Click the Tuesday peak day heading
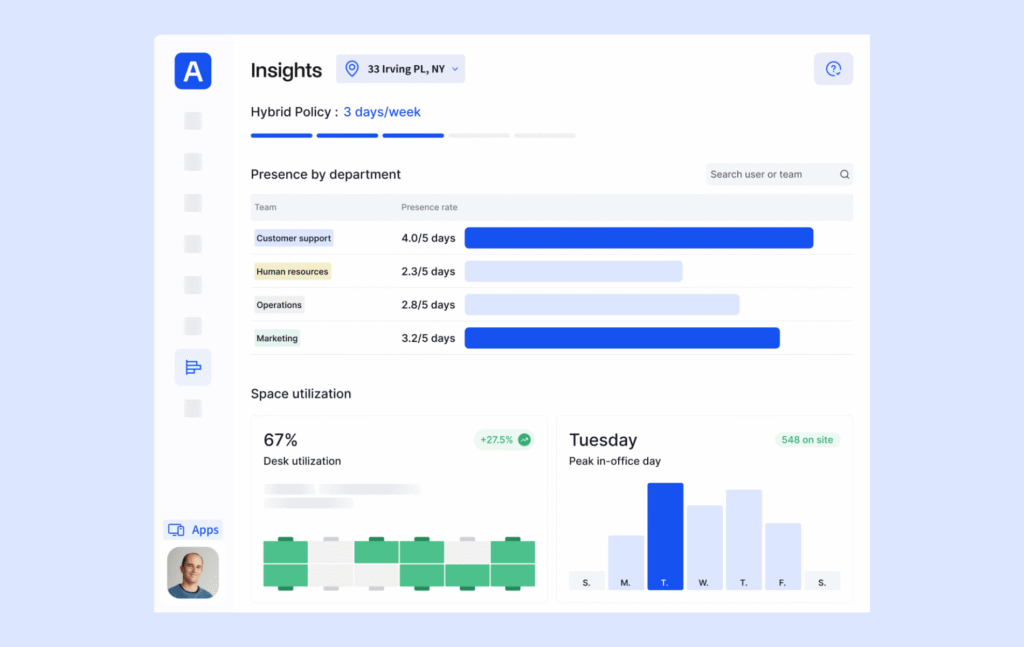The width and height of the screenshot is (1024, 647). (x=603, y=440)
